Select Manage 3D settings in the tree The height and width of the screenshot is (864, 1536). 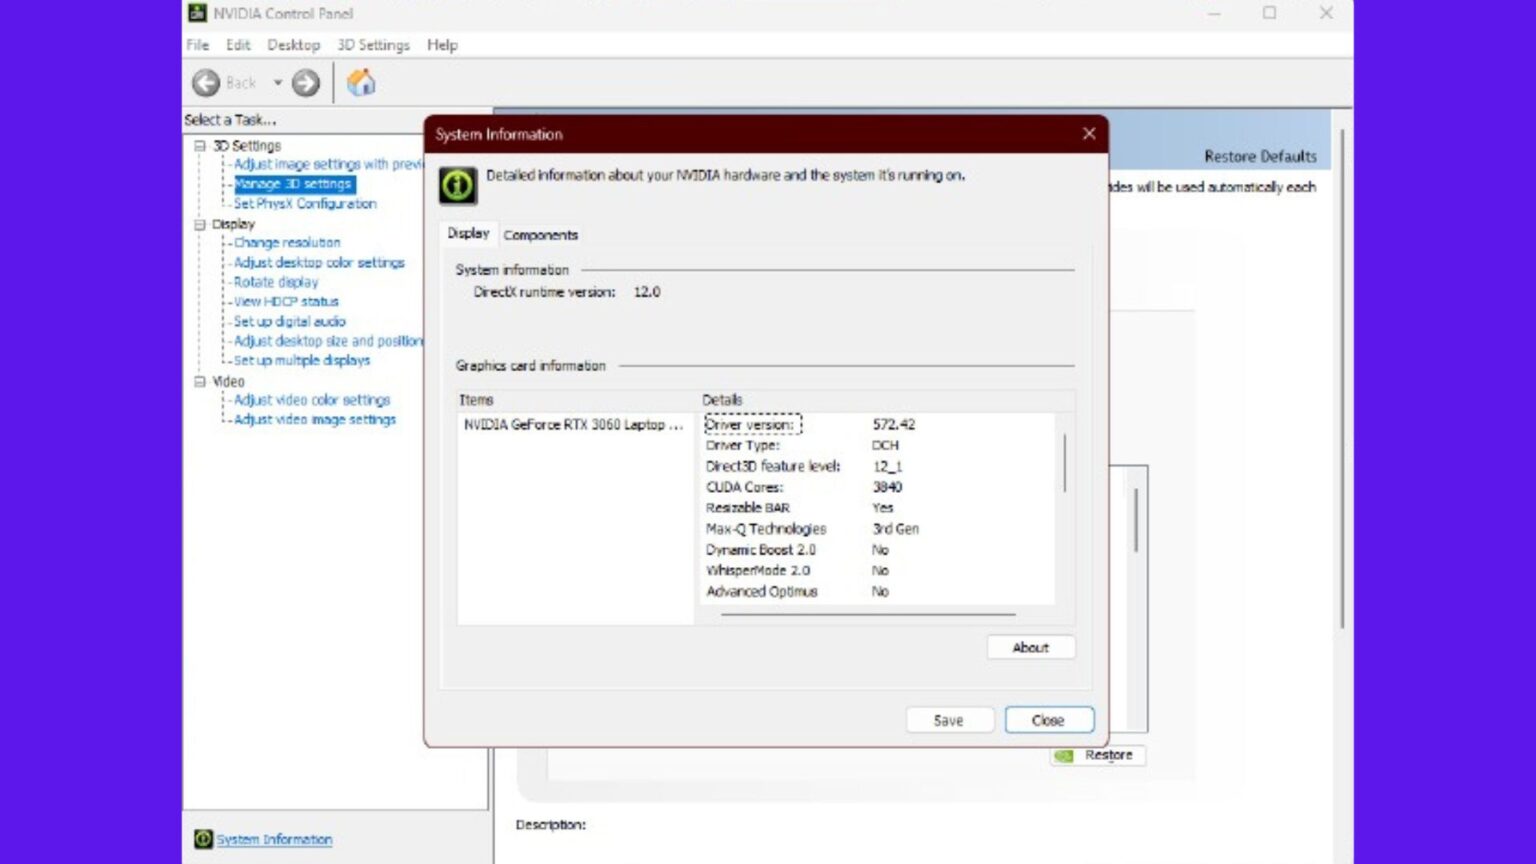click(294, 184)
